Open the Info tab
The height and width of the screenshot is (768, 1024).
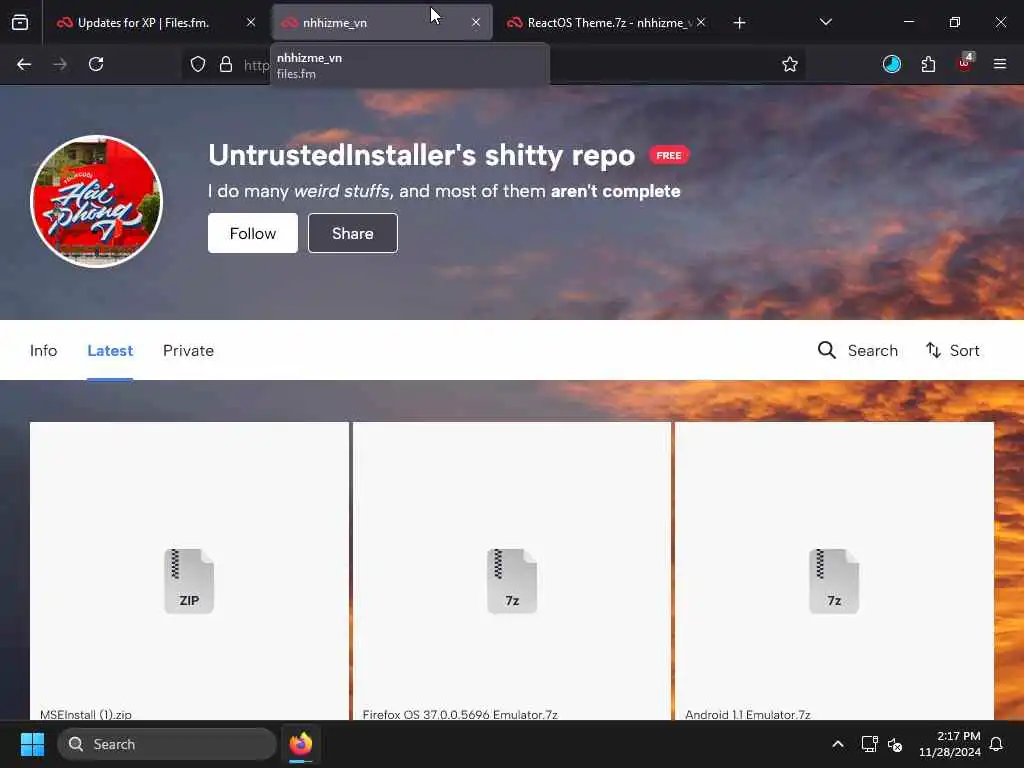click(x=43, y=351)
